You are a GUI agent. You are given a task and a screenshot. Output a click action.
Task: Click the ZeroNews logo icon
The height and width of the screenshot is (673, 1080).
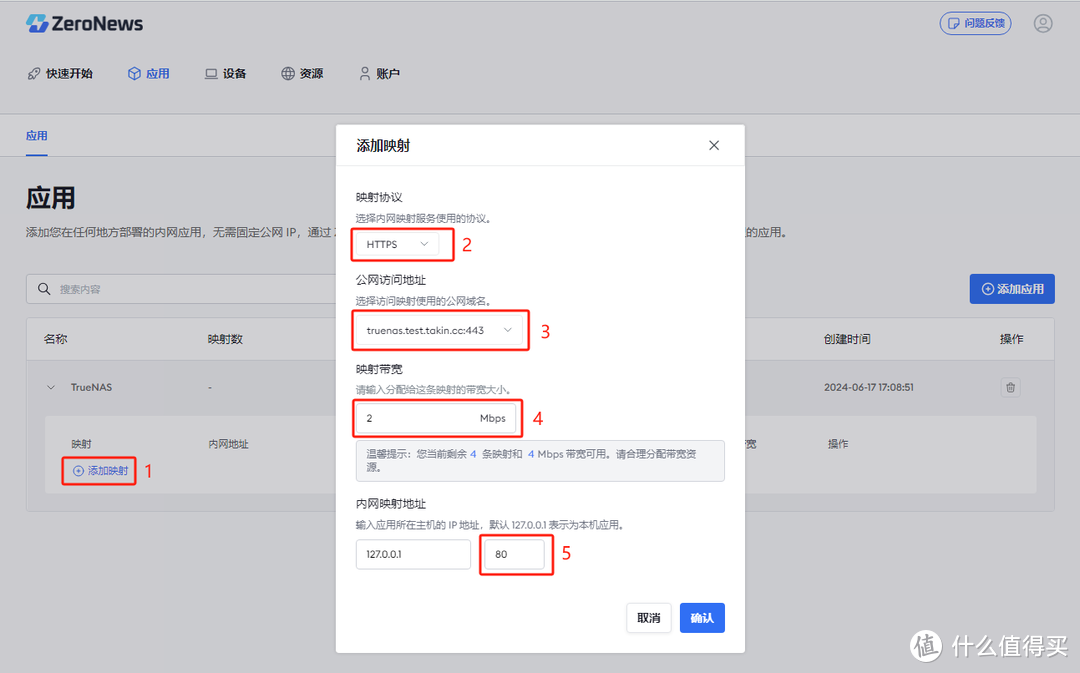coord(37,22)
